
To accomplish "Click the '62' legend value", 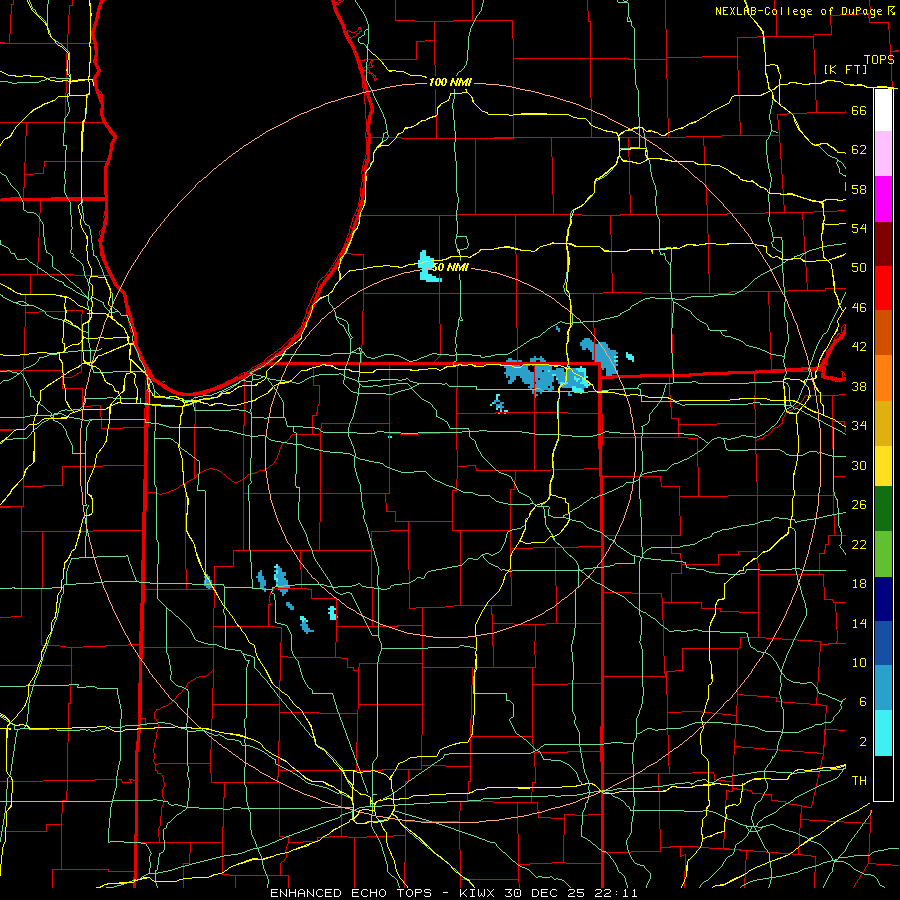I will [x=859, y=150].
